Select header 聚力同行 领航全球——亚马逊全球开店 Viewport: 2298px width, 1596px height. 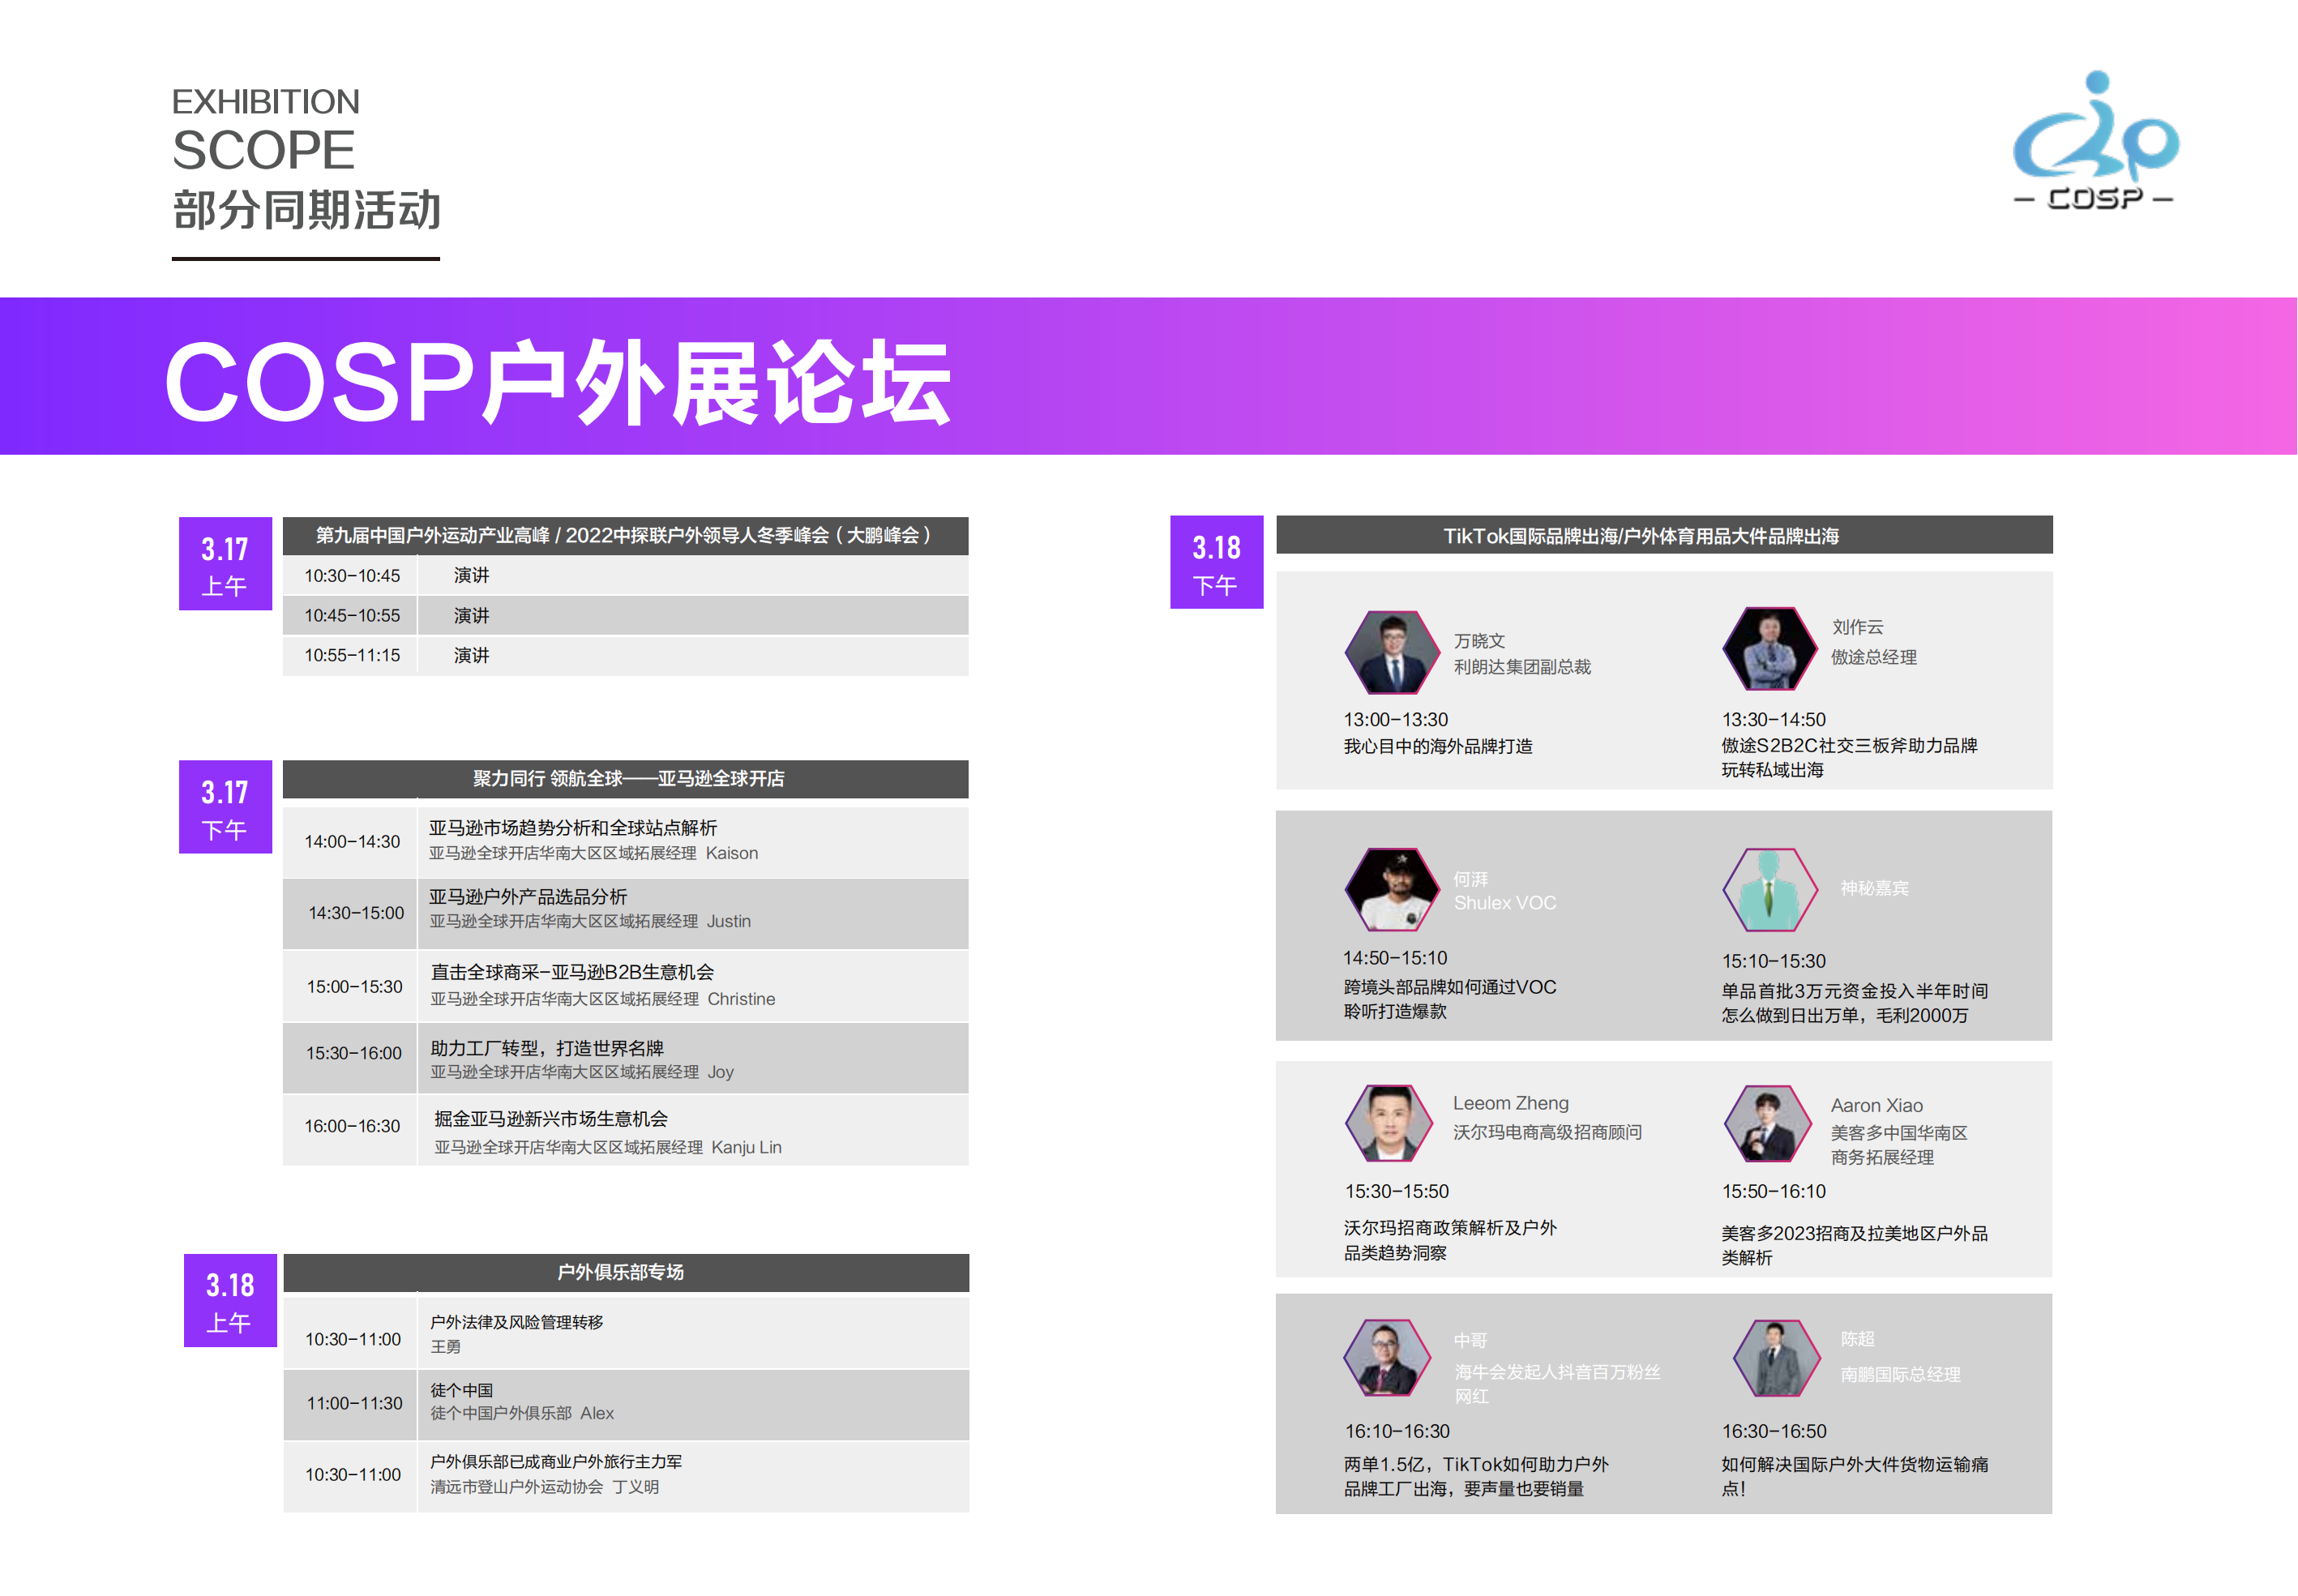[625, 779]
